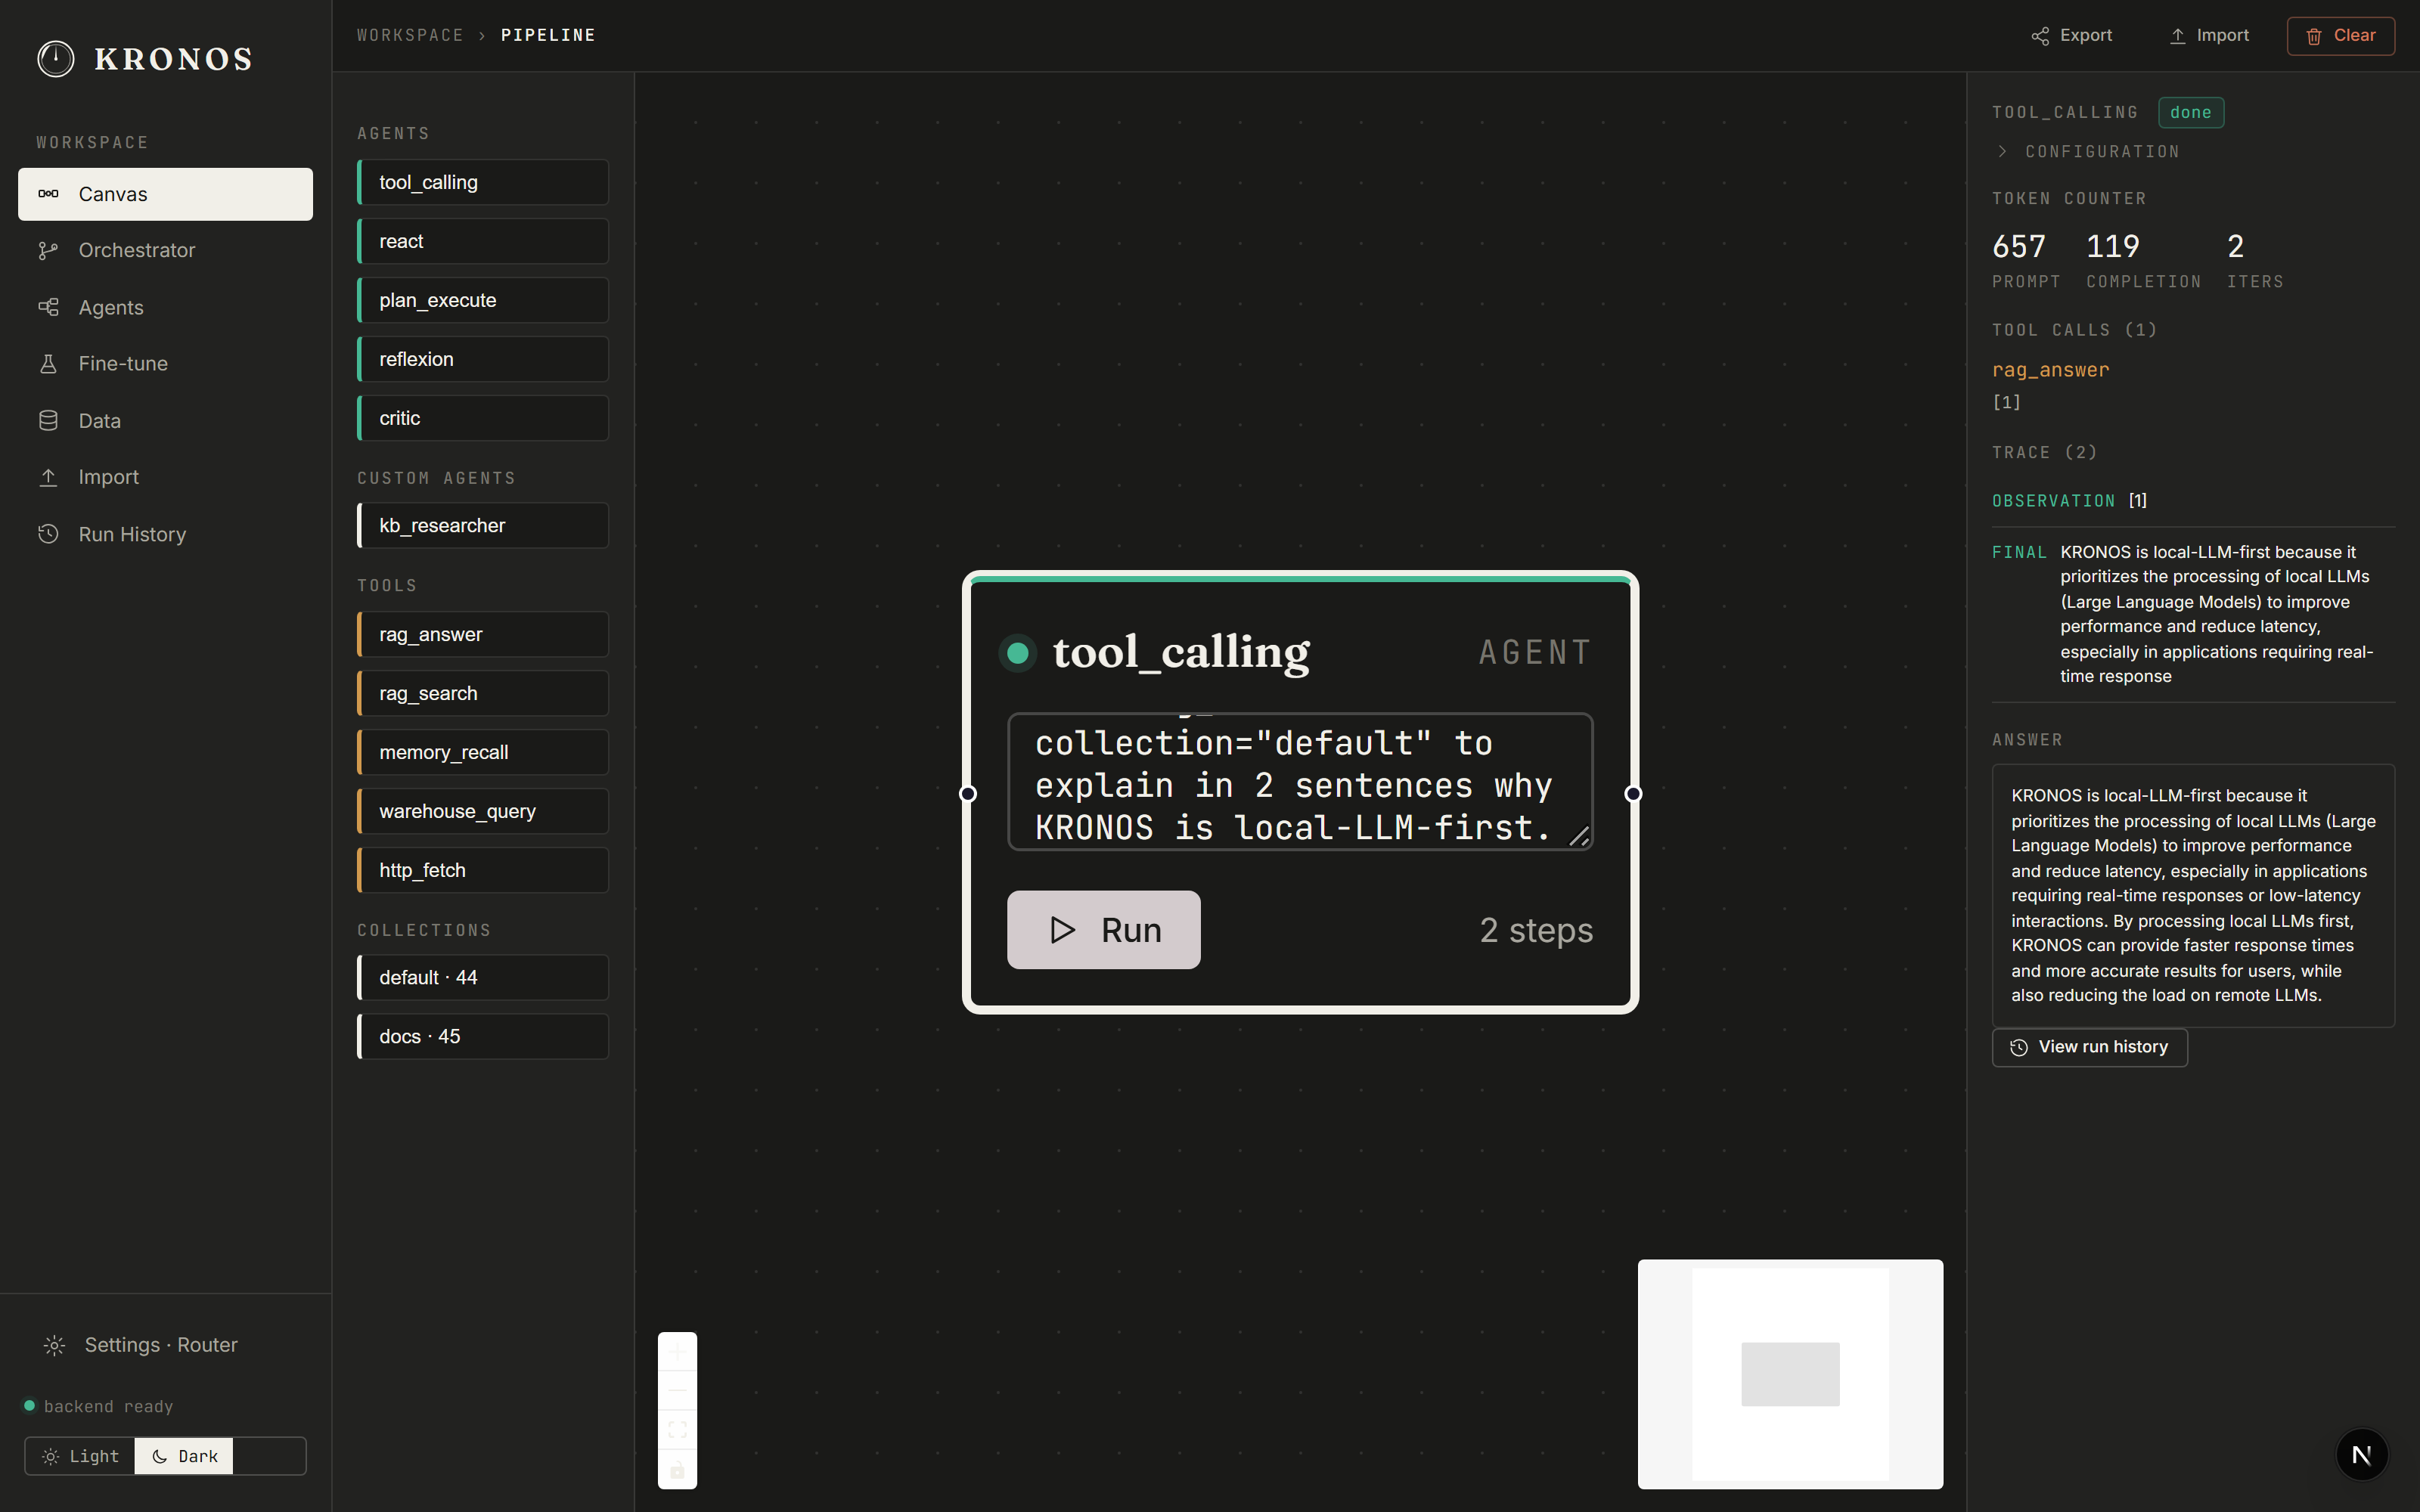The width and height of the screenshot is (2420, 1512).
Task: Expand the CONFIGURATION section
Action: (x=2087, y=152)
